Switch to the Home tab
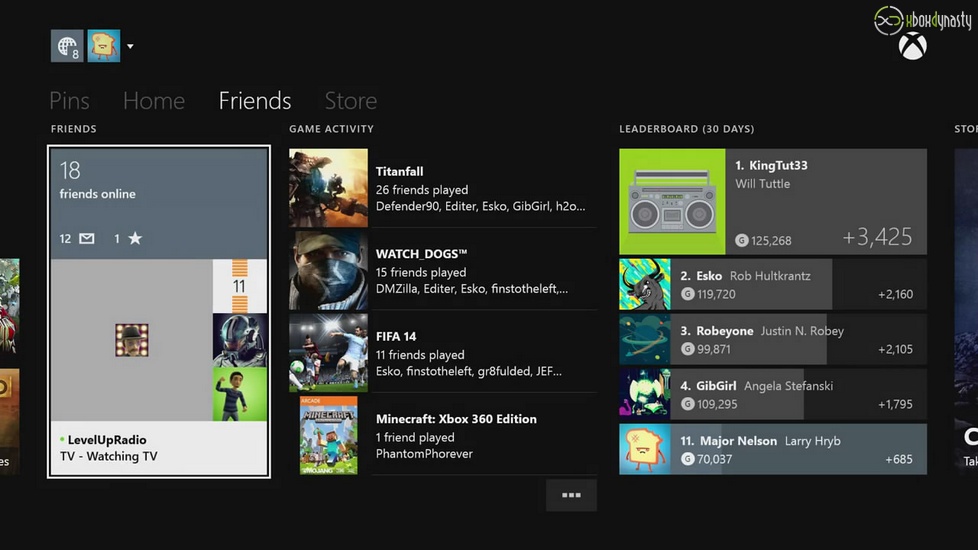 tap(153, 101)
